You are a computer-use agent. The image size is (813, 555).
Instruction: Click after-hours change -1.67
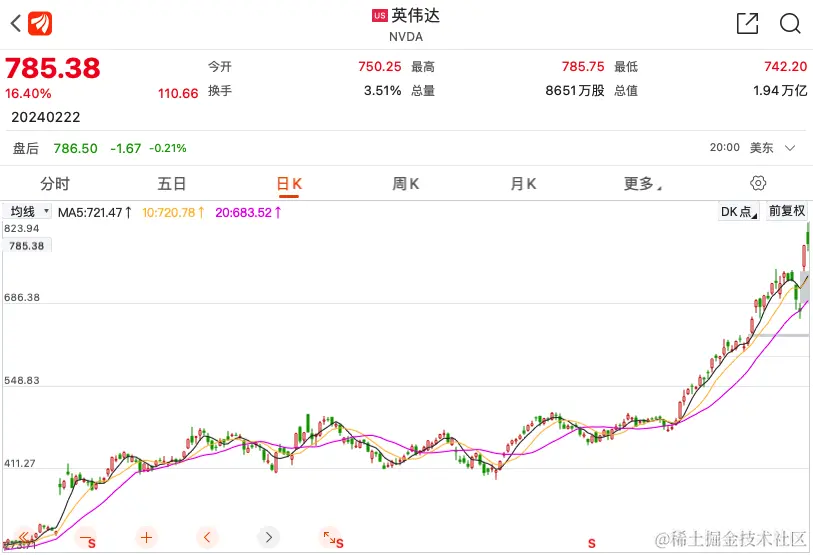point(125,148)
